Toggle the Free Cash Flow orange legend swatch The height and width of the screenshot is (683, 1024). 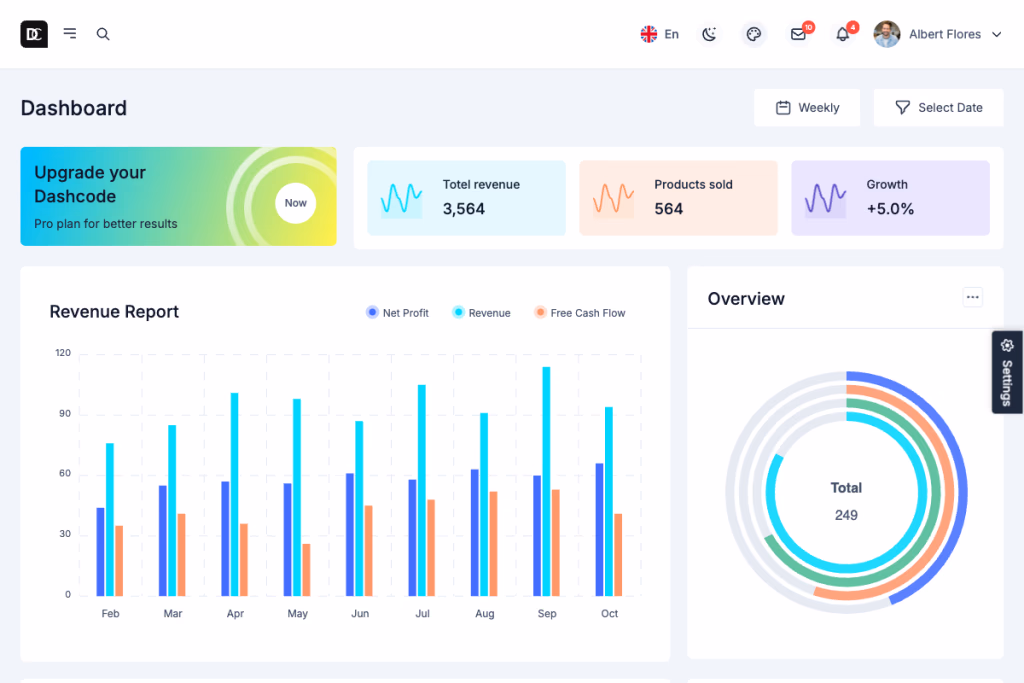click(540, 313)
